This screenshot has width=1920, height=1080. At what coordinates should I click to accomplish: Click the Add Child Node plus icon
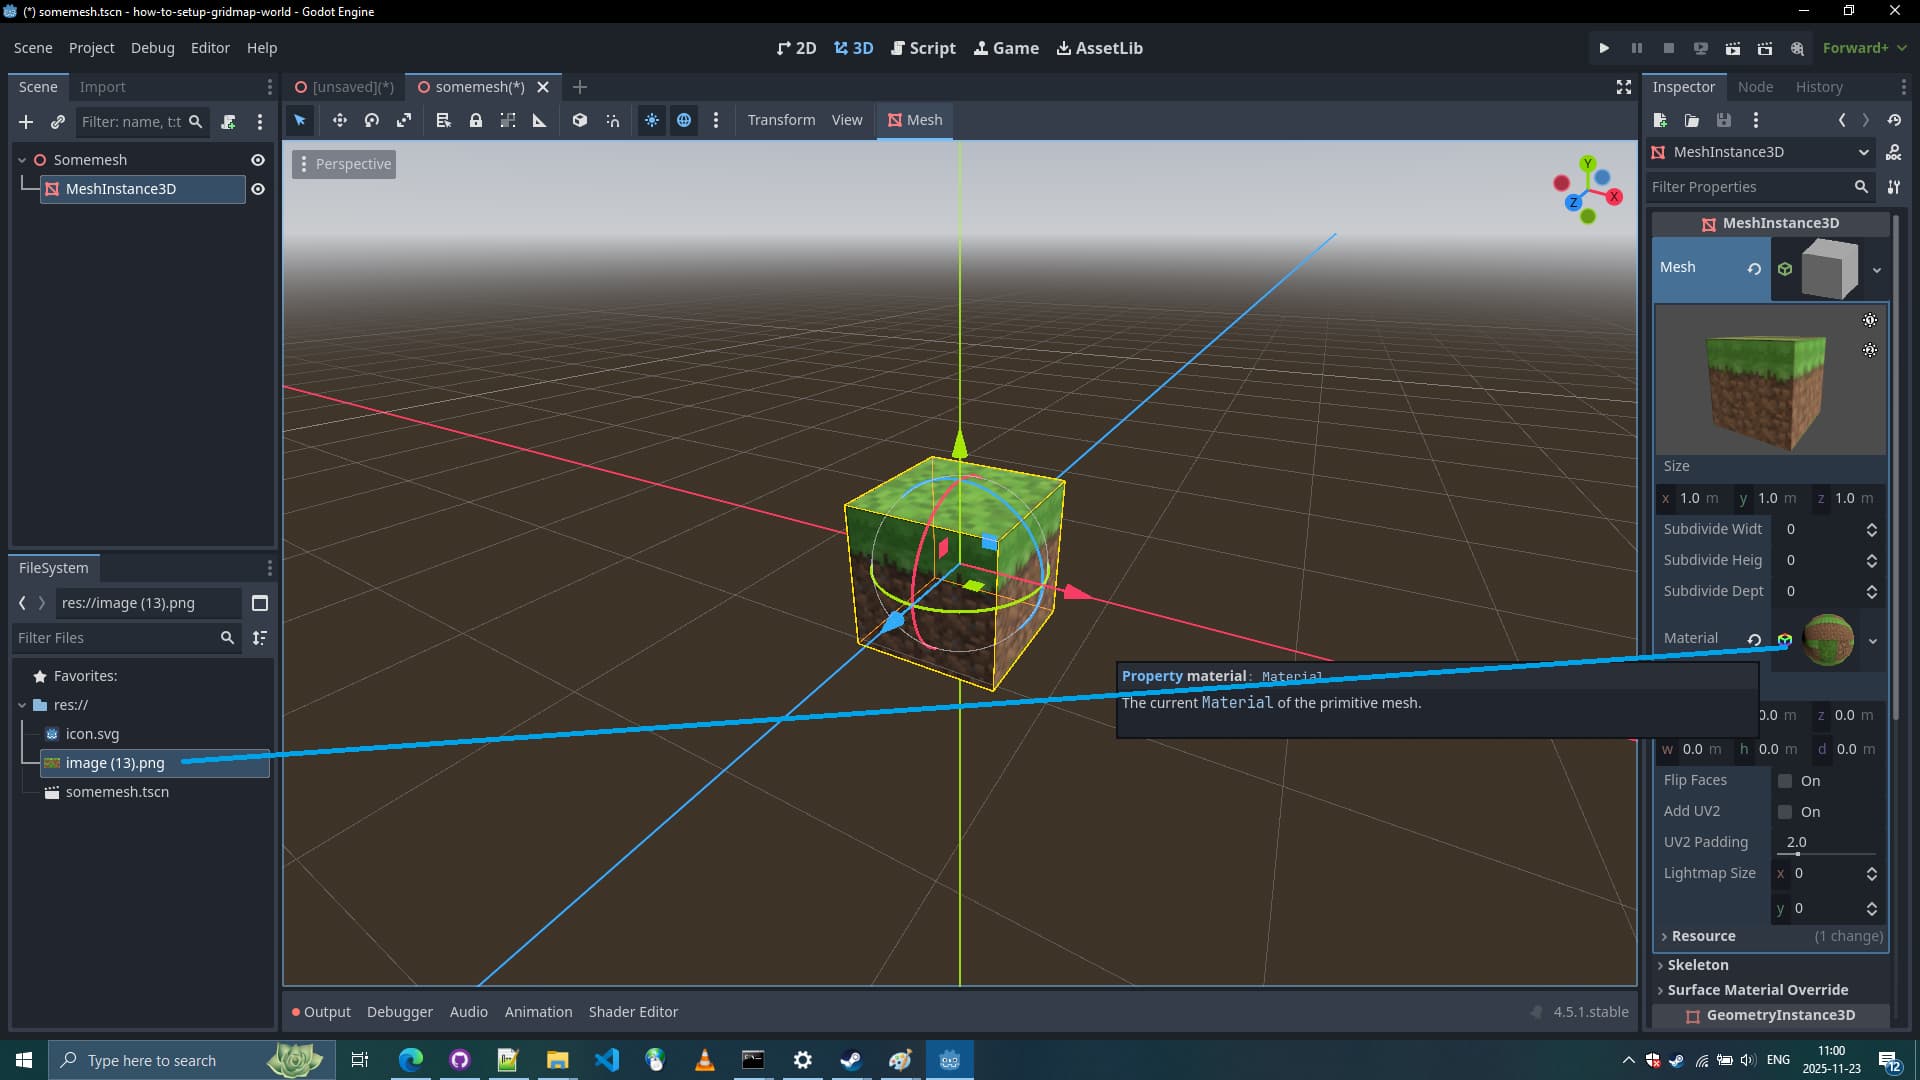(26, 122)
